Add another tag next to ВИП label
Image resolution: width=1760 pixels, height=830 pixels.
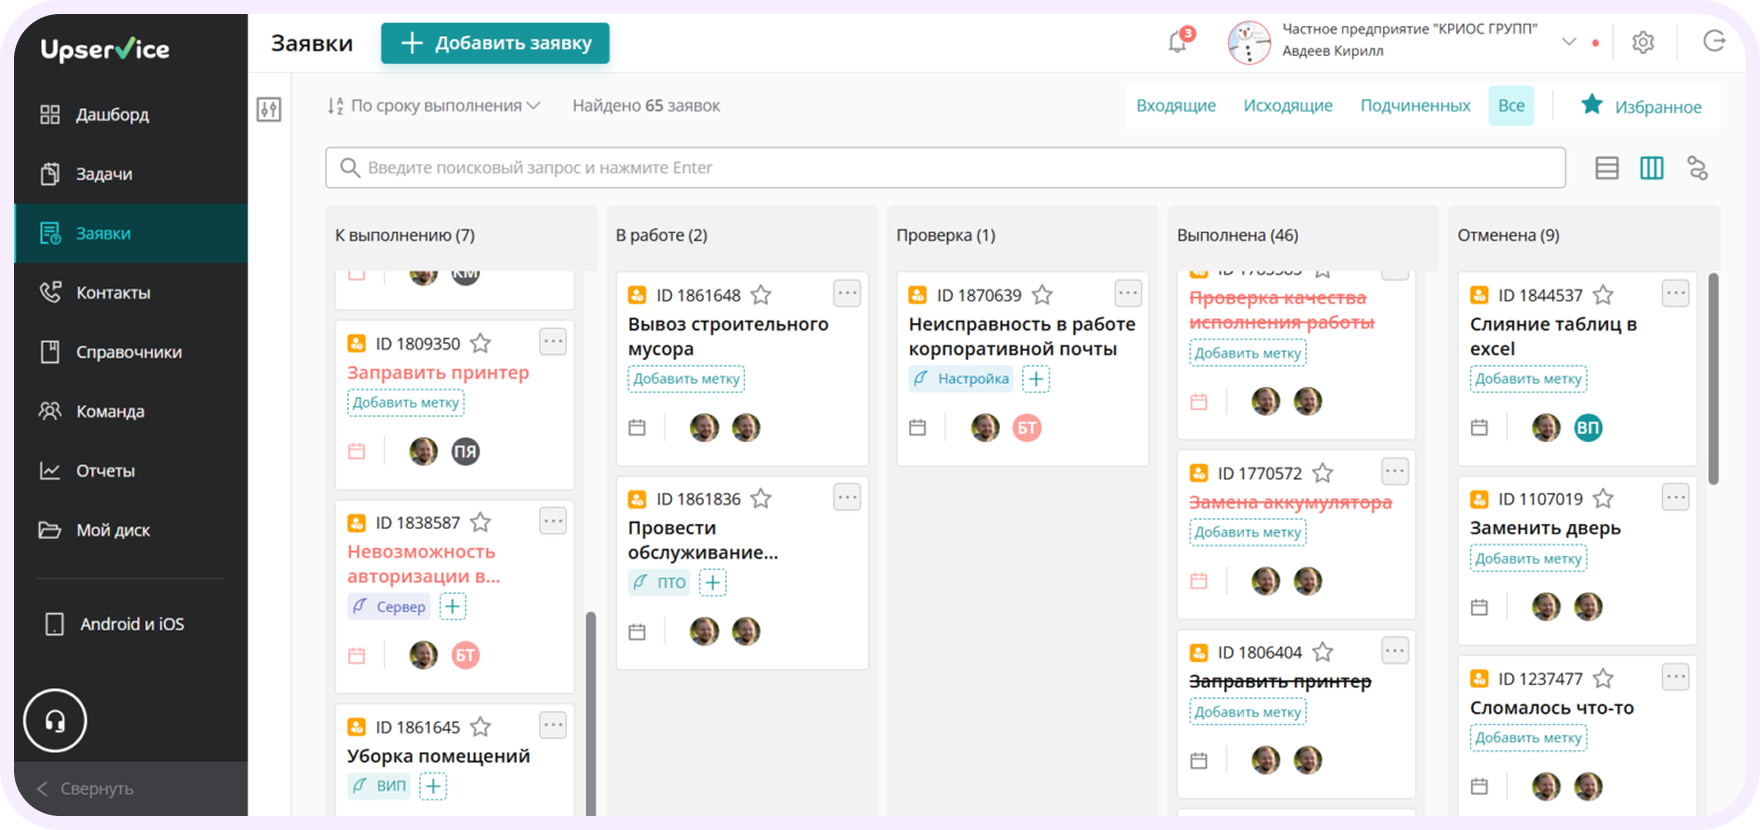coord(433,786)
